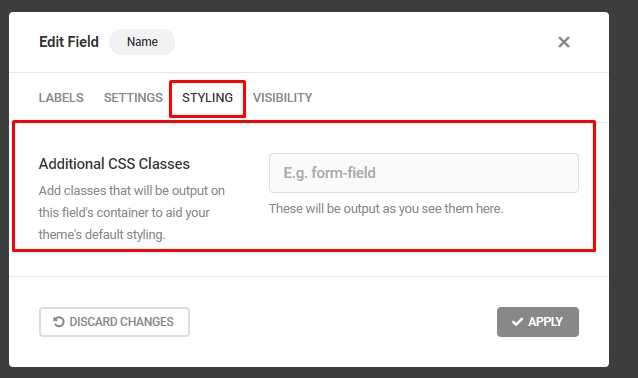Click the dark overlay outside the dialog
The image size is (638, 378).
[x=623, y=189]
